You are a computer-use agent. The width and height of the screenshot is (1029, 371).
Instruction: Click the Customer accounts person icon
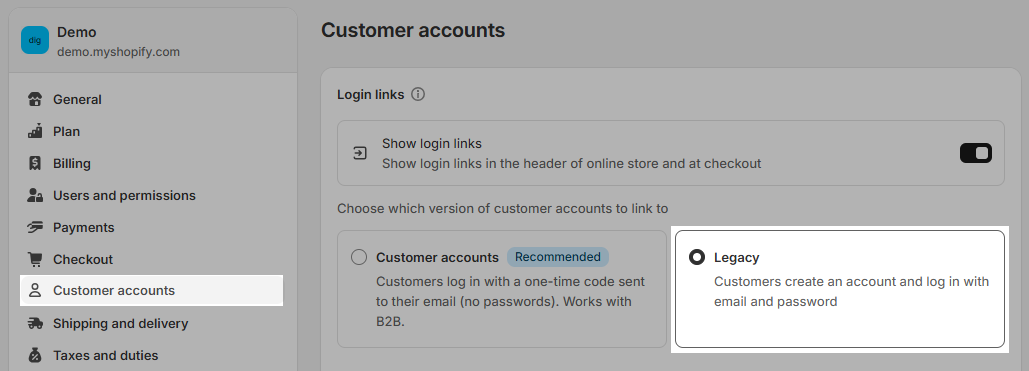(x=35, y=291)
